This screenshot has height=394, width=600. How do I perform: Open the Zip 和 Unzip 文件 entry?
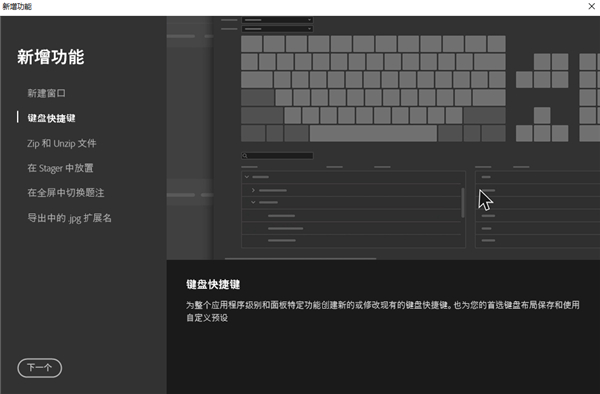[62, 143]
